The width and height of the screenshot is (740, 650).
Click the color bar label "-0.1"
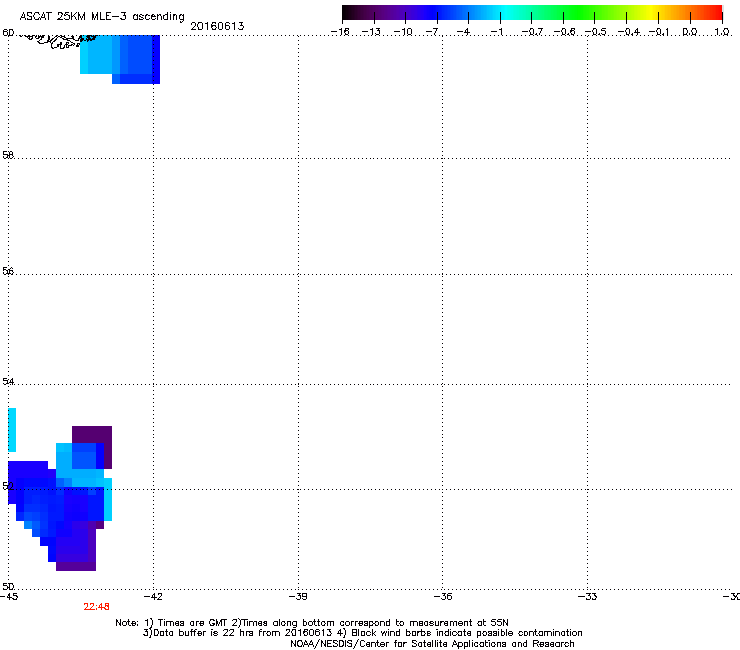(658, 32)
